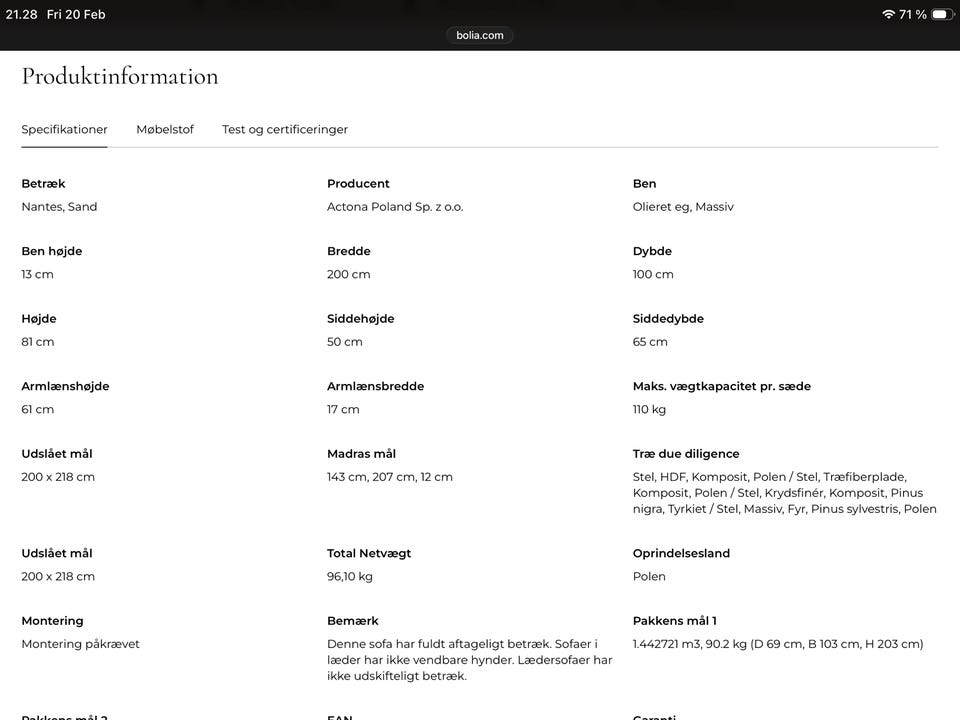Tap the 21.28 clock in status bar

coord(21,14)
